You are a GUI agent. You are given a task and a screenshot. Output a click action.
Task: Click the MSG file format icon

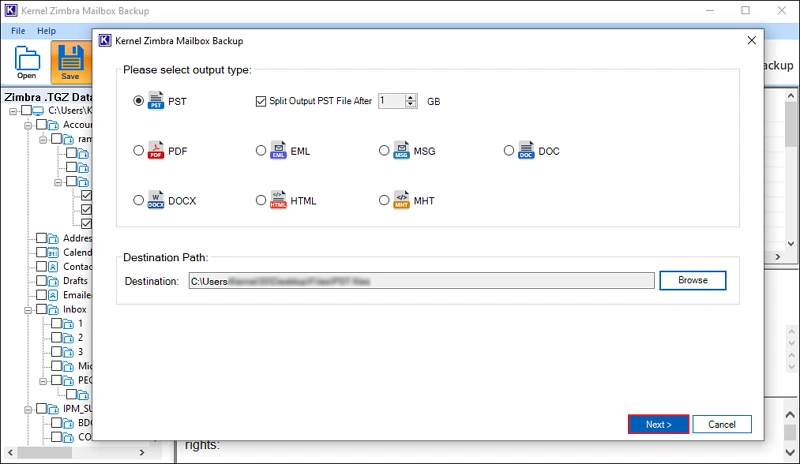[x=402, y=150]
